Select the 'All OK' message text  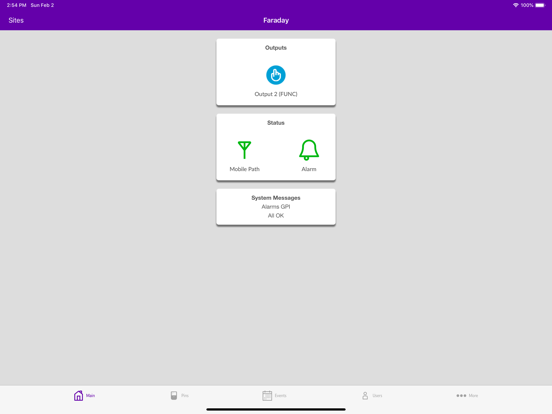pos(276,215)
